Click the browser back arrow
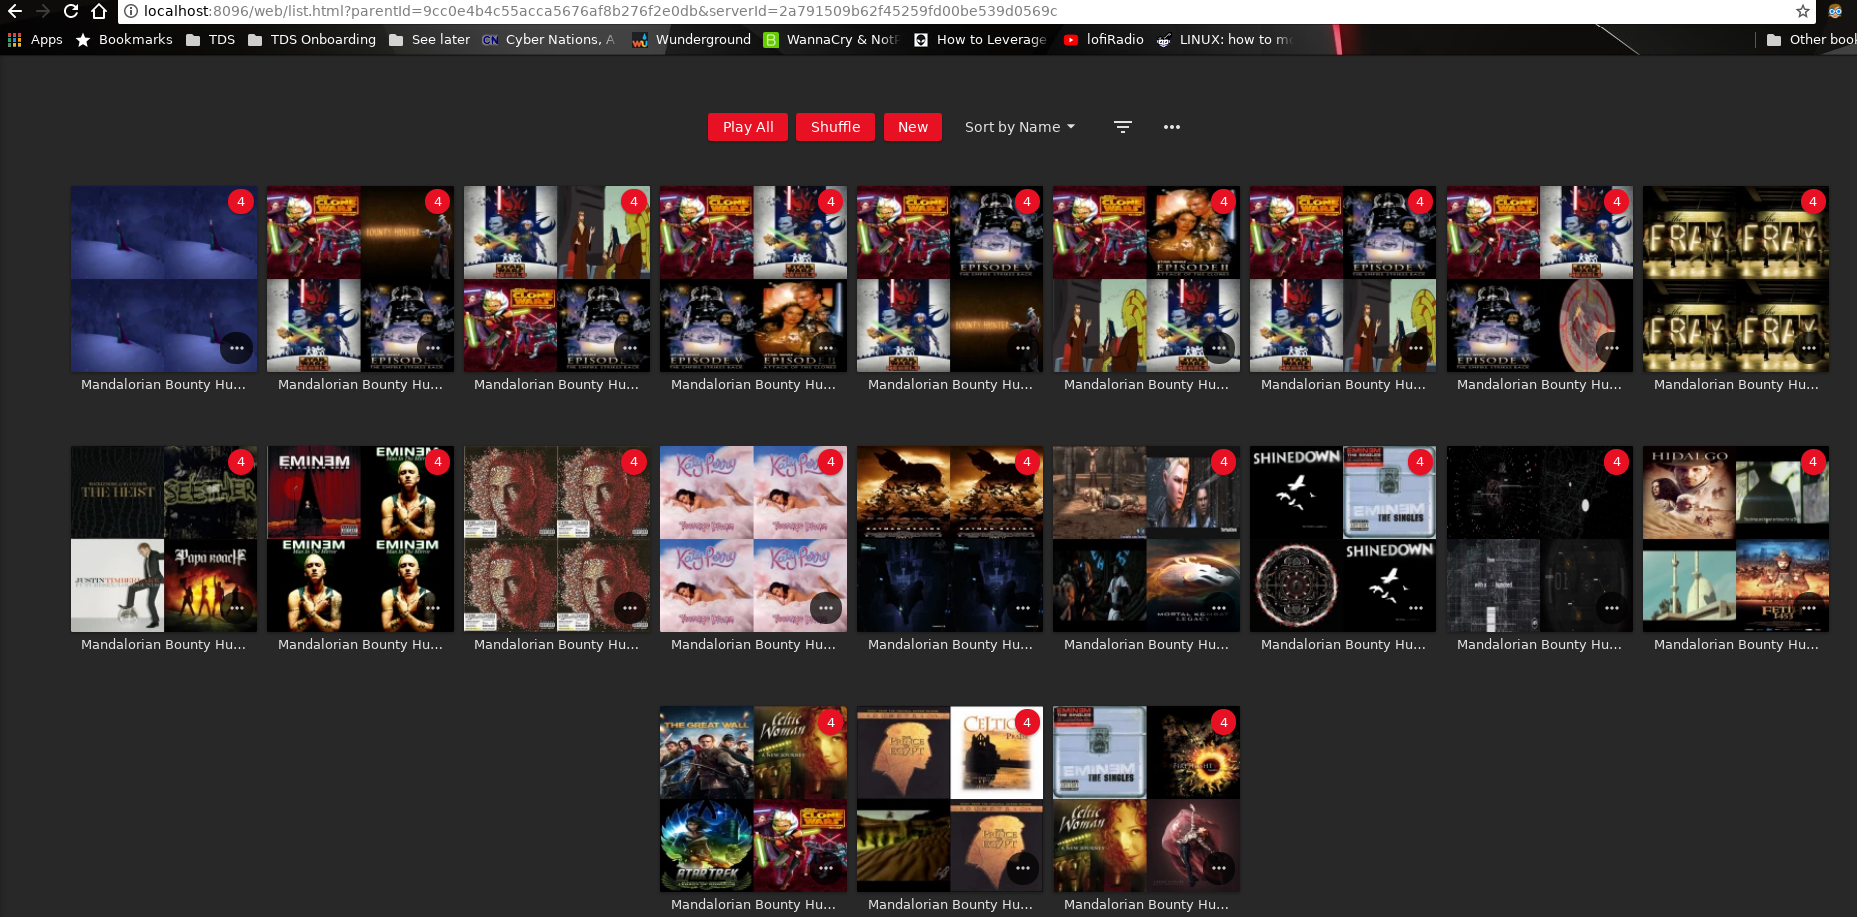Viewport: 1857px width, 917px height. coord(15,11)
